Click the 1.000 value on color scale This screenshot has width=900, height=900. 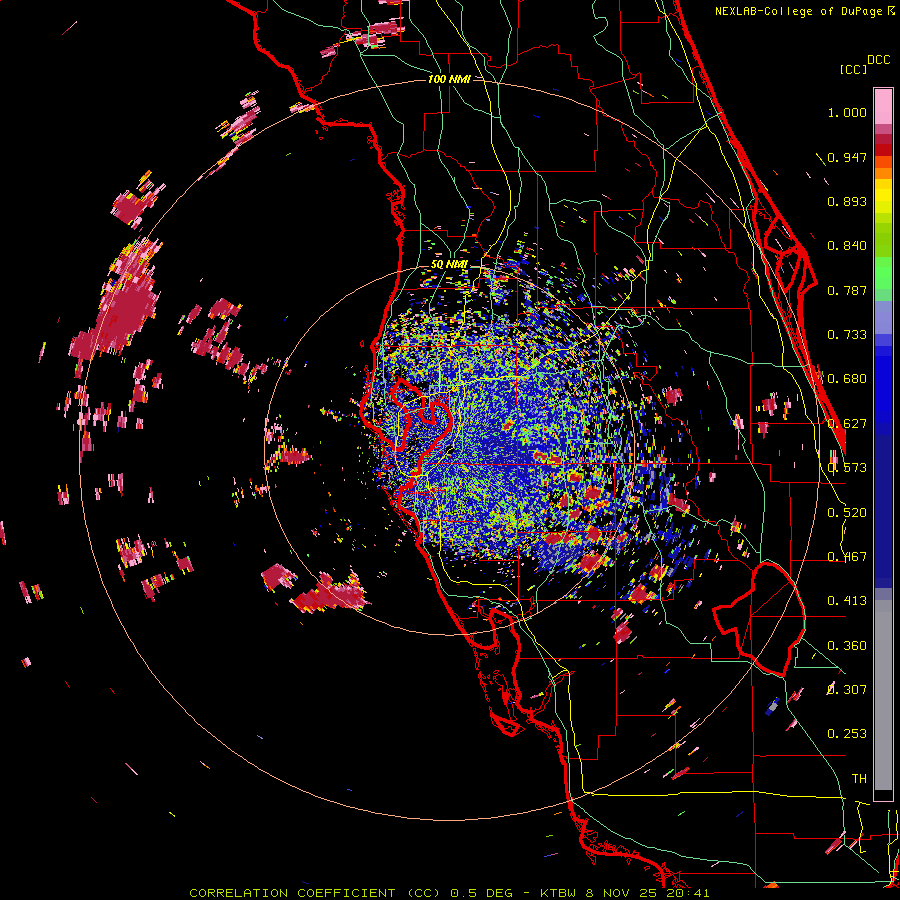tap(847, 112)
